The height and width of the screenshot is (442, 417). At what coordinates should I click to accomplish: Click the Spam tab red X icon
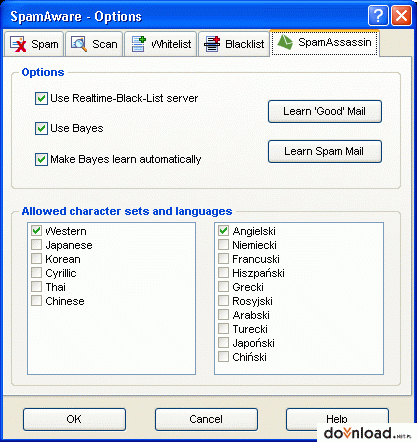click(x=18, y=44)
